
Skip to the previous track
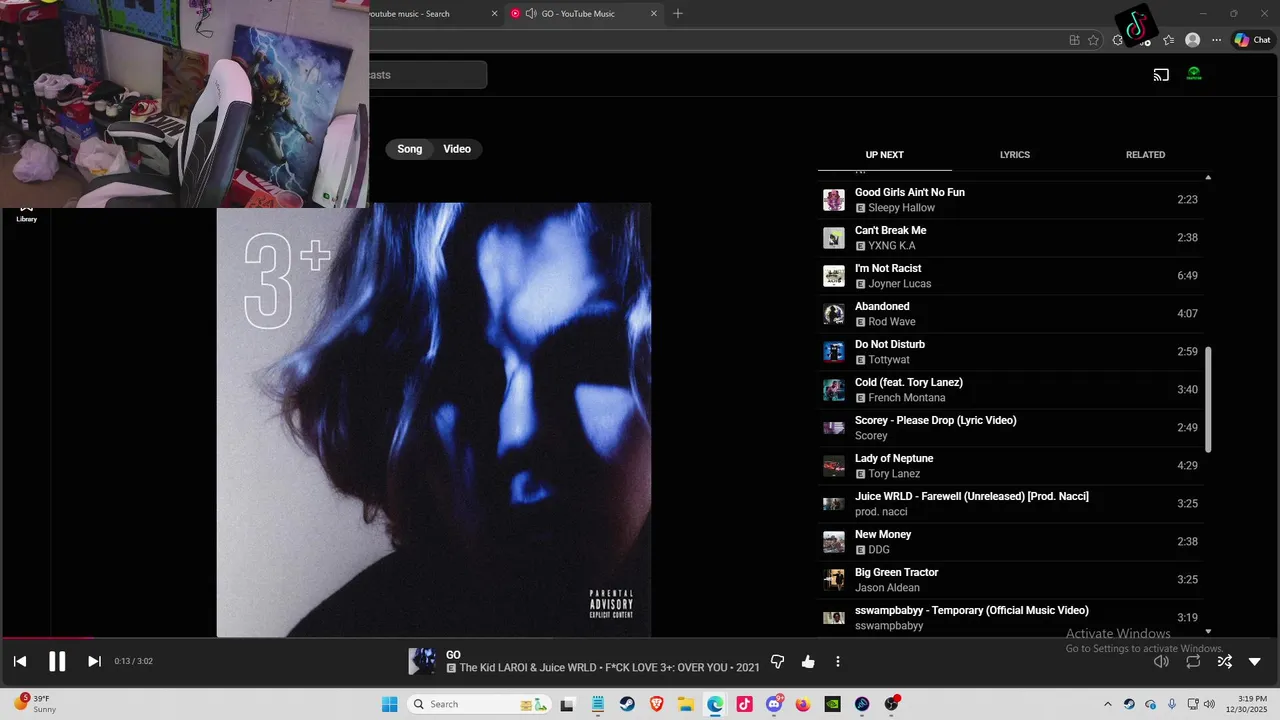(x=20, y=661)
